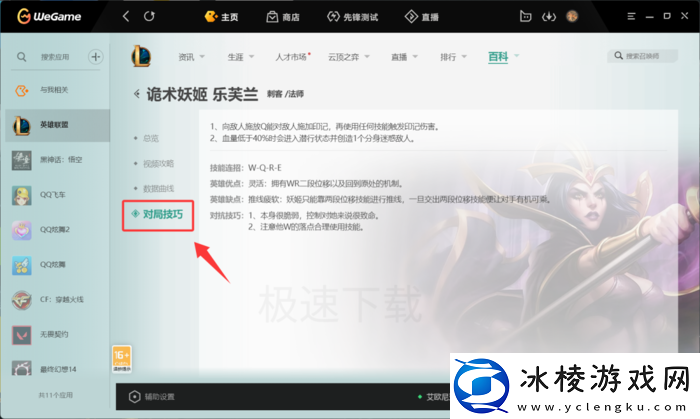This screenshot has width=700, height=419.
Task: Click the WeGame logo
Action: (49, 17)
